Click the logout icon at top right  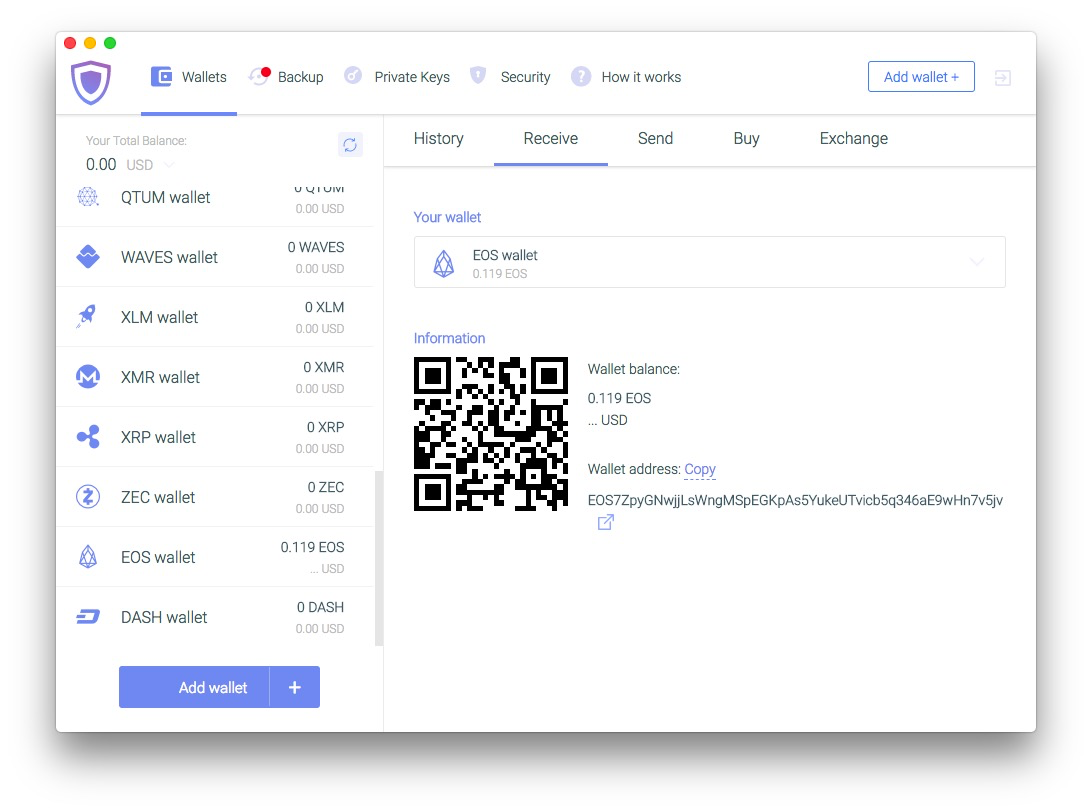(1003, 78)
